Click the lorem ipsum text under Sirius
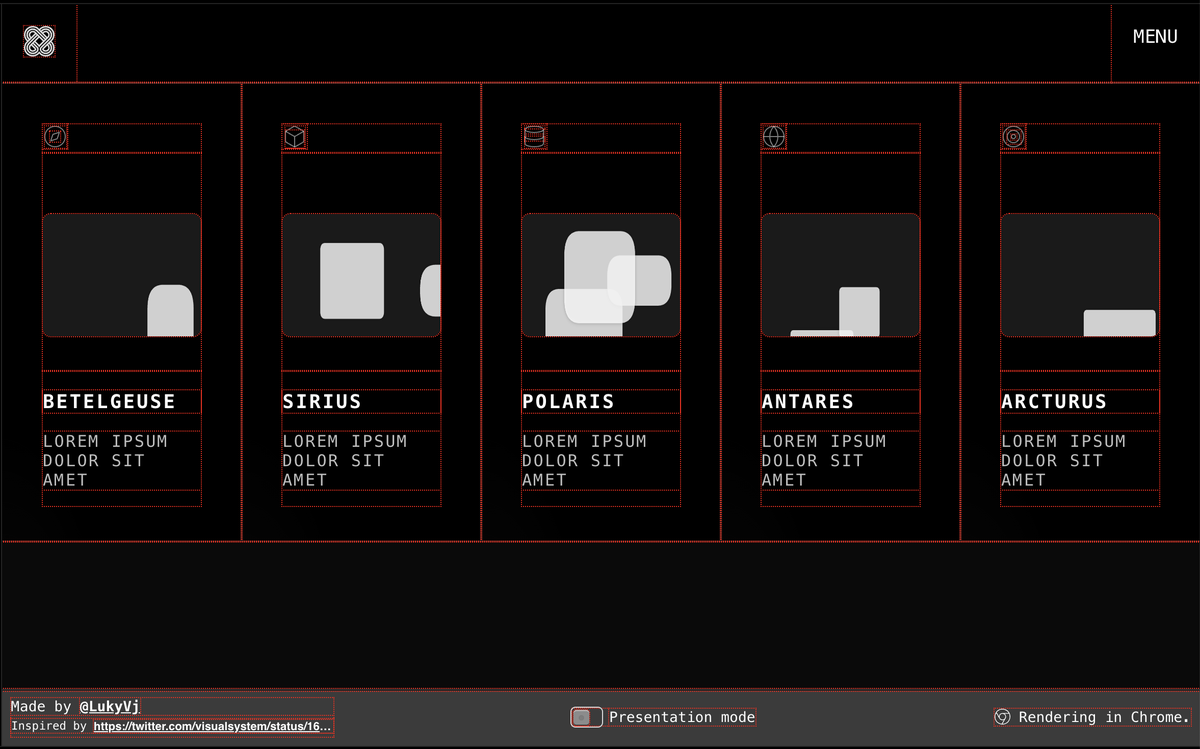The width and height of the screenshot is (1200, 749). click(345, 460)
